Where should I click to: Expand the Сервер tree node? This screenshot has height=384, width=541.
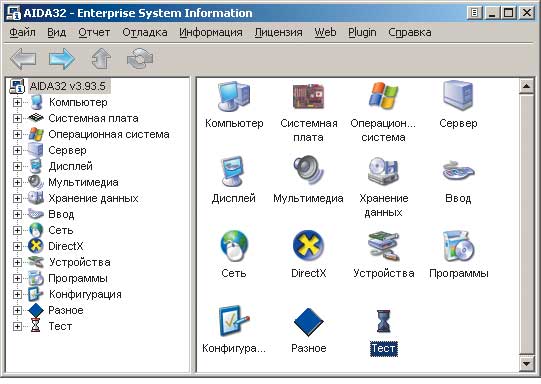pyautogui.click(x=17, y=150)
